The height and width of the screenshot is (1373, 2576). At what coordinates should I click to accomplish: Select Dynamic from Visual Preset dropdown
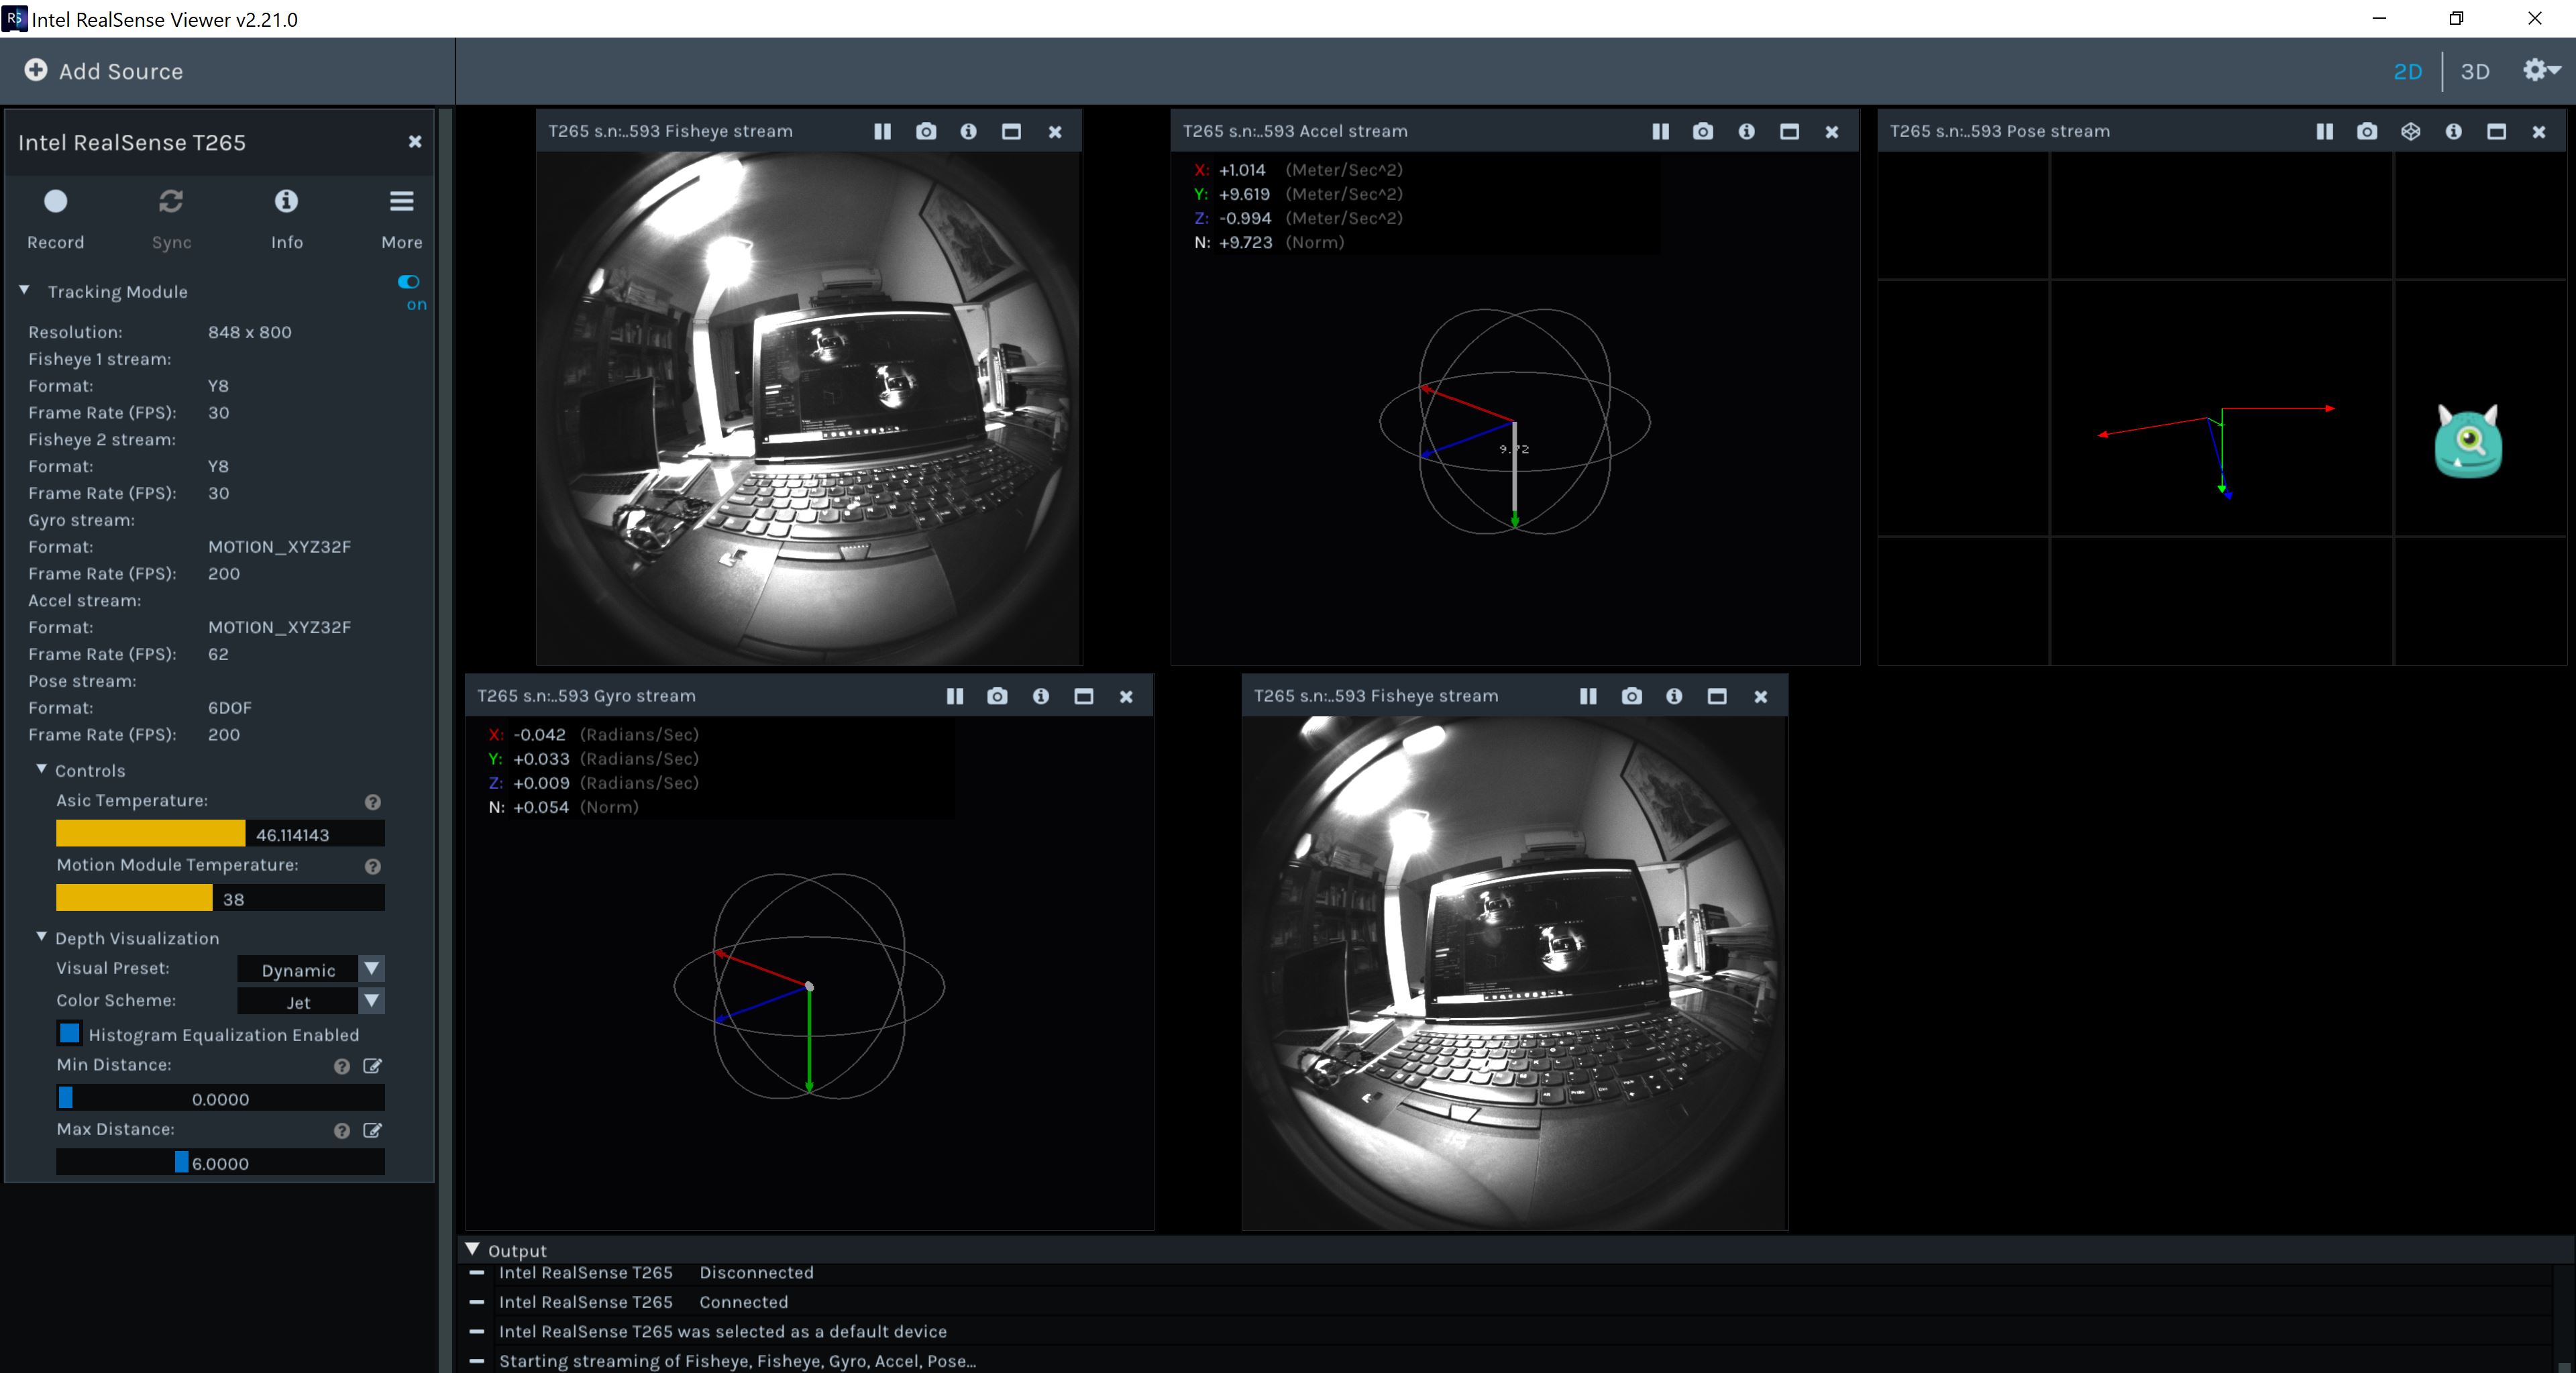(x=312, y=969)
